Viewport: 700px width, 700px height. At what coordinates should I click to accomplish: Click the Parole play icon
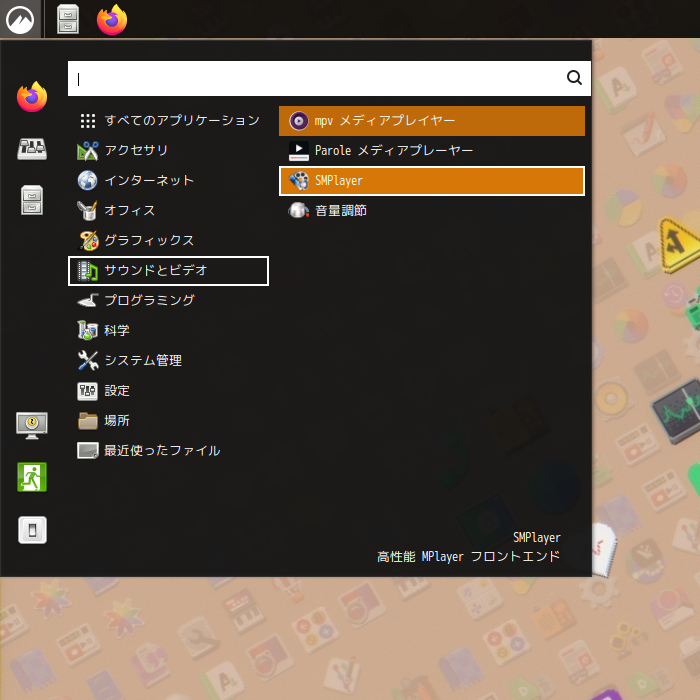299,151
